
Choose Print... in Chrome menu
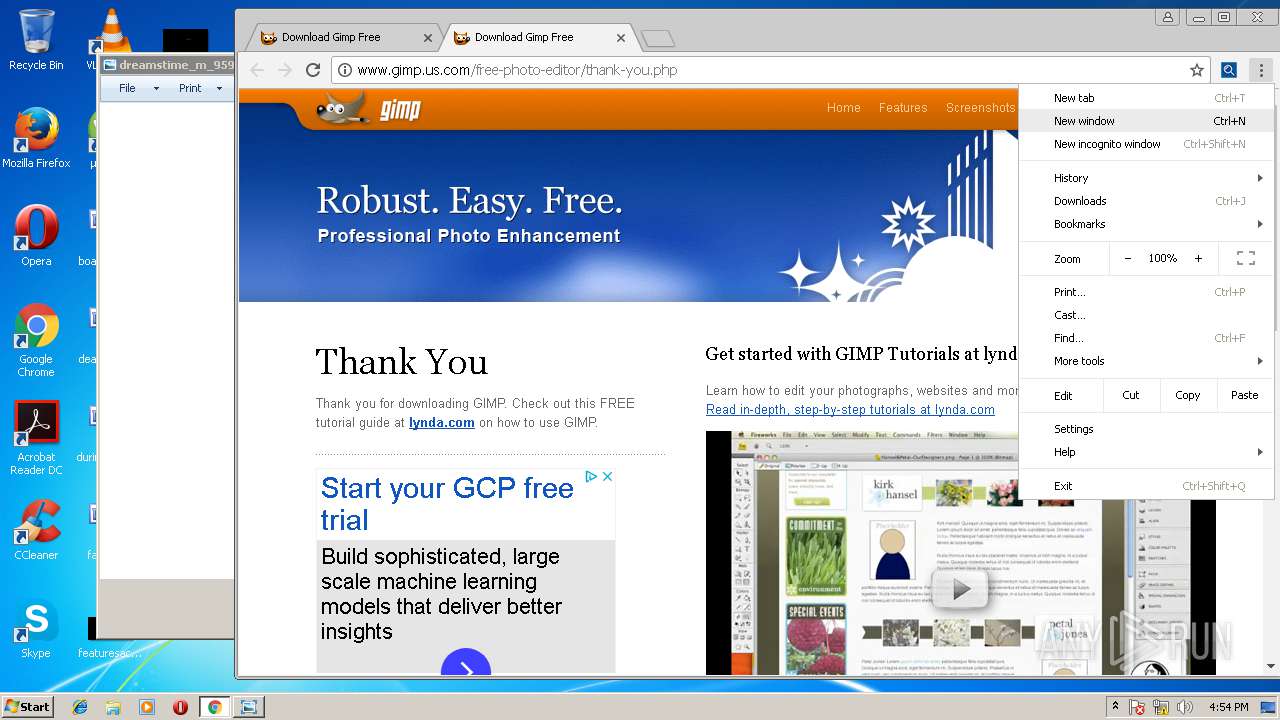click(x=1147, y=292)
